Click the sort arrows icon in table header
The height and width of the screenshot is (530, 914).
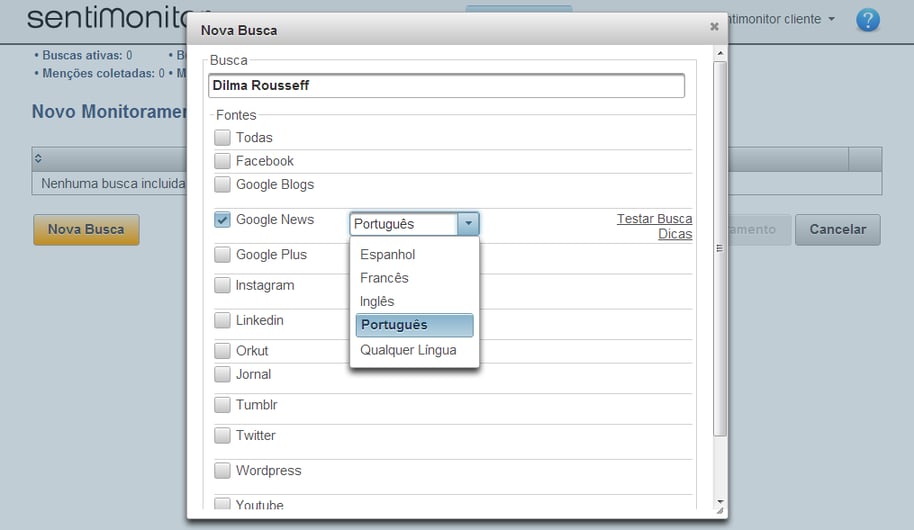click(x=38, y=158)
